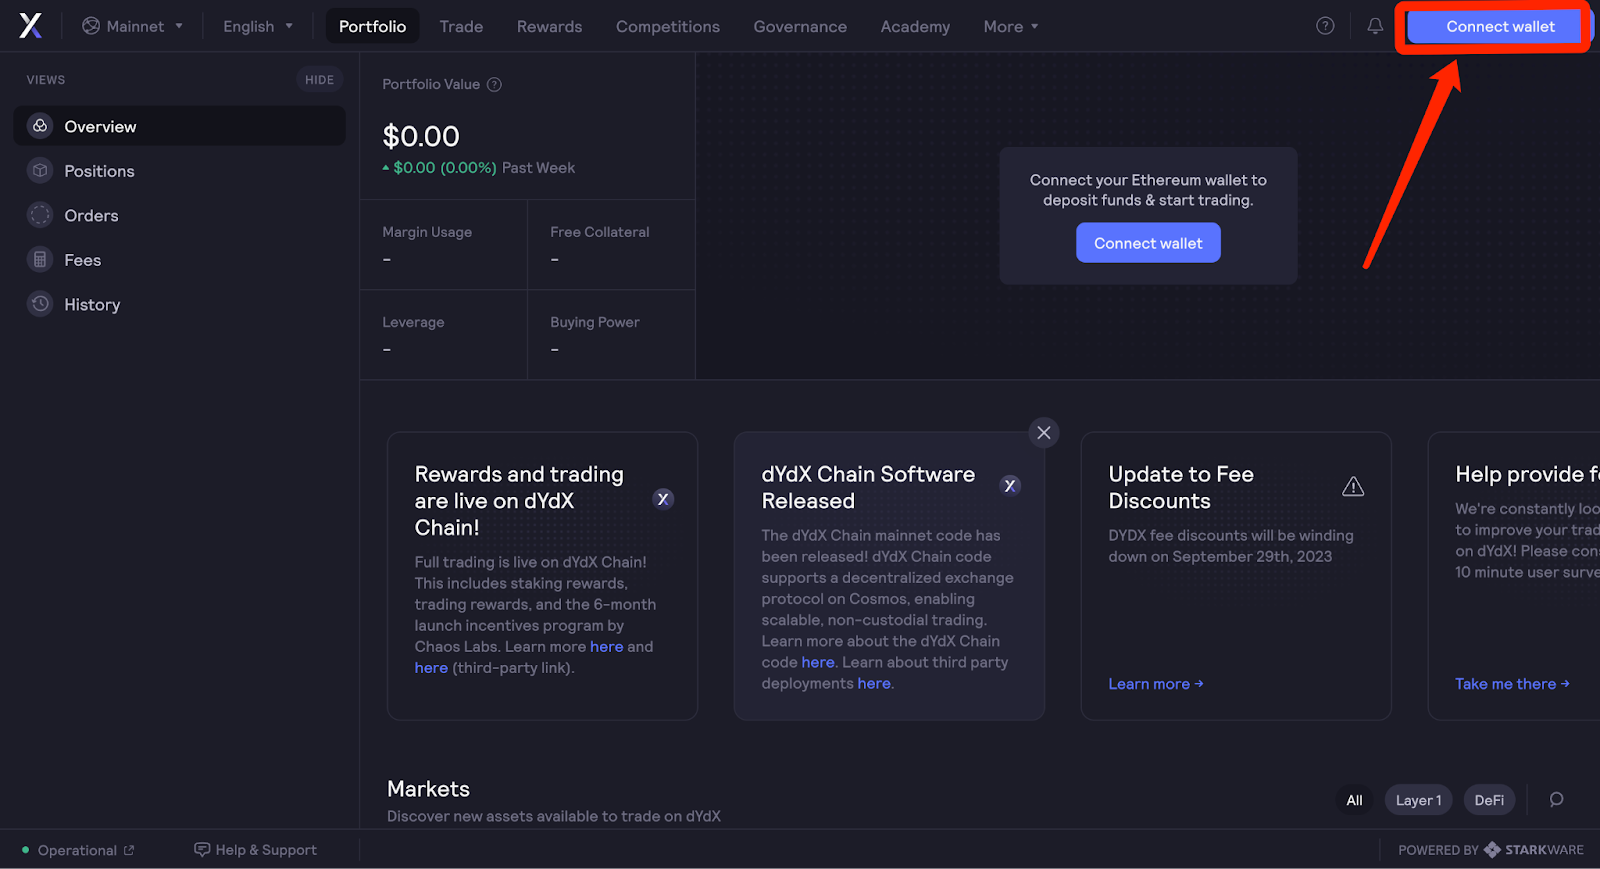Open the Operational status external link icon
This screenshot has width=1600, height=869.
click(x=129, y=850)
